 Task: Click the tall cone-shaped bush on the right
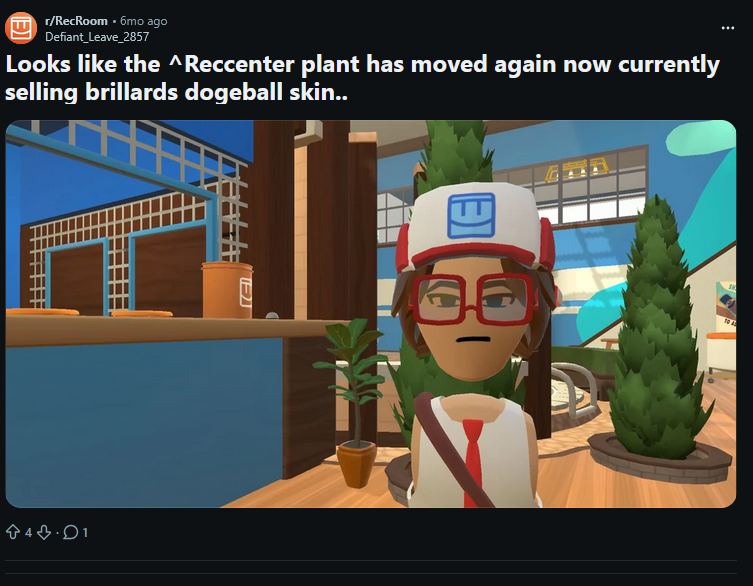pyautogui.click(x=658, y=331)
